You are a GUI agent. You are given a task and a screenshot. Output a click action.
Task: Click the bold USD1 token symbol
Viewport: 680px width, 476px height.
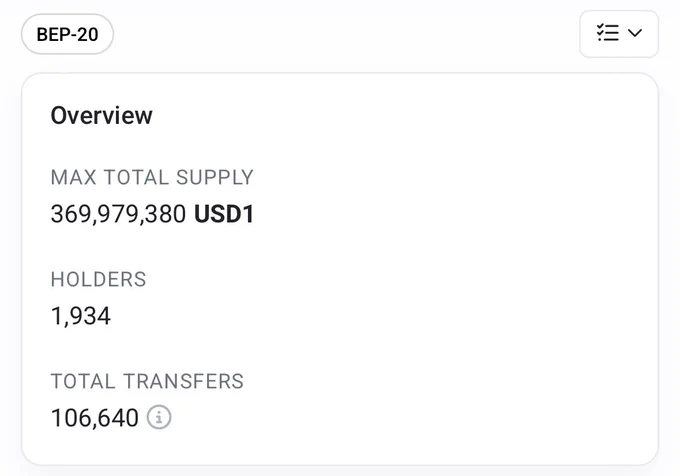point(224,214)
